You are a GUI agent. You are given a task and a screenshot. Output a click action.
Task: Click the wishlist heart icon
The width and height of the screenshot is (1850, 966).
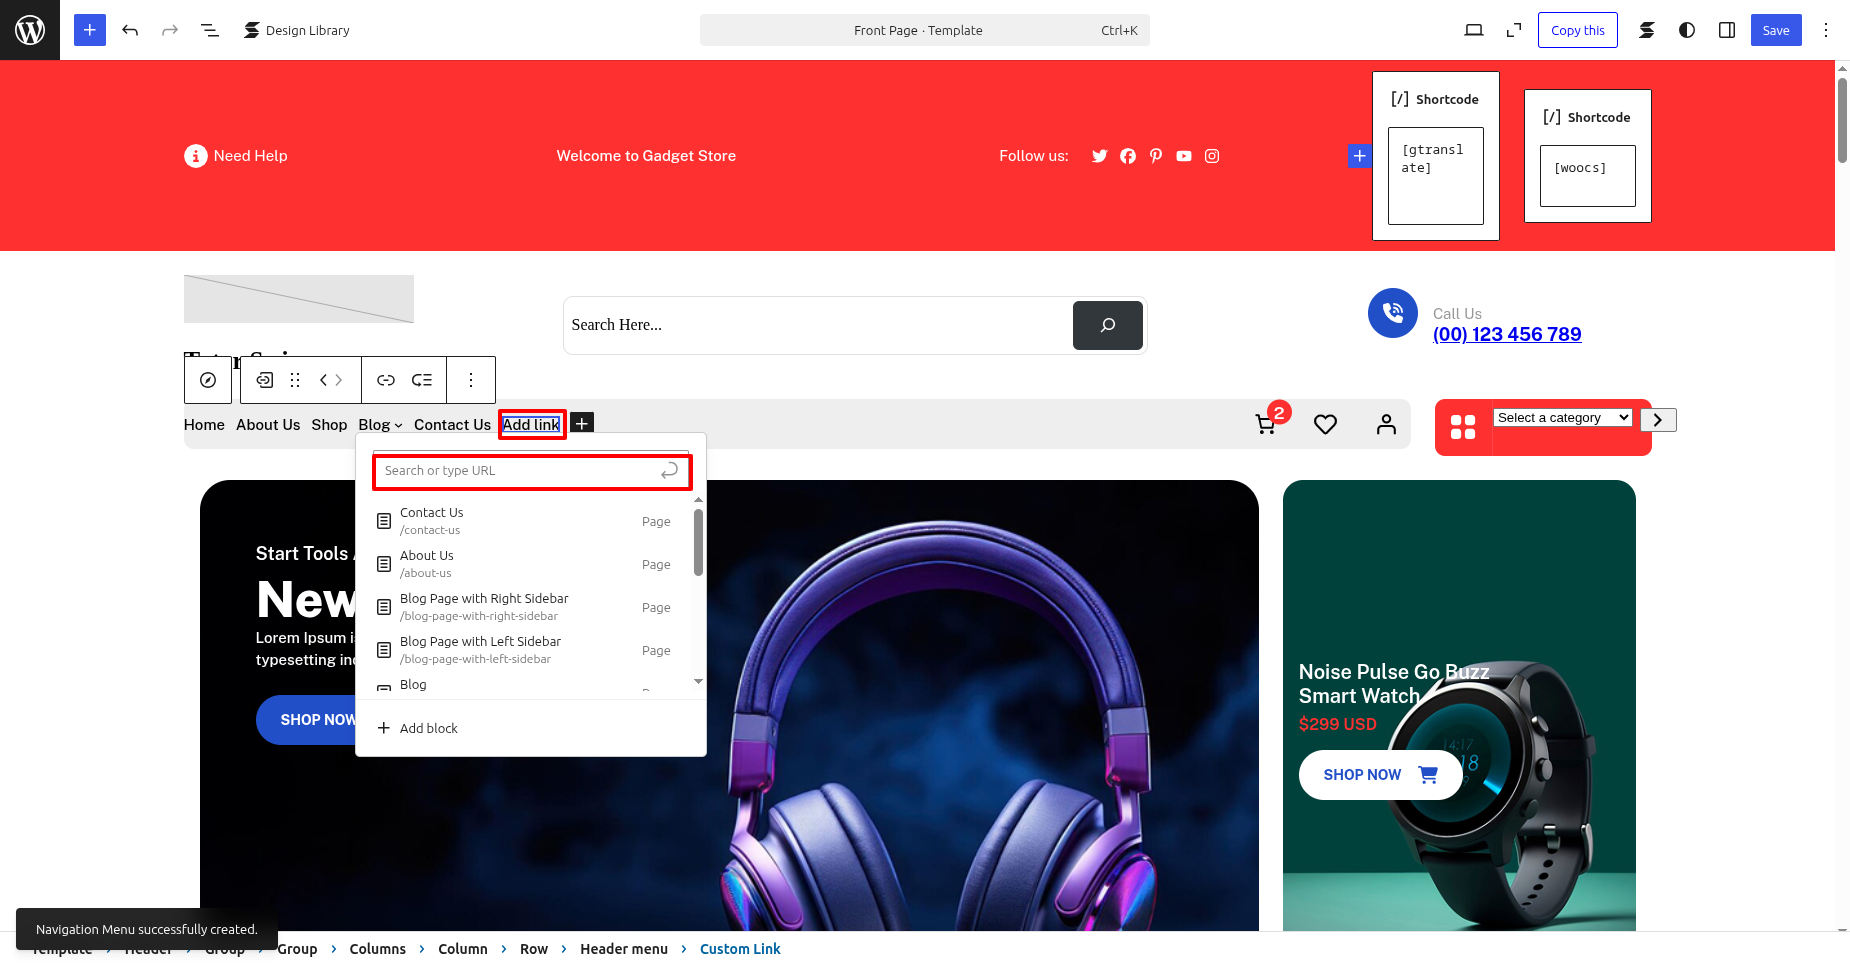tap(1325, 424)
